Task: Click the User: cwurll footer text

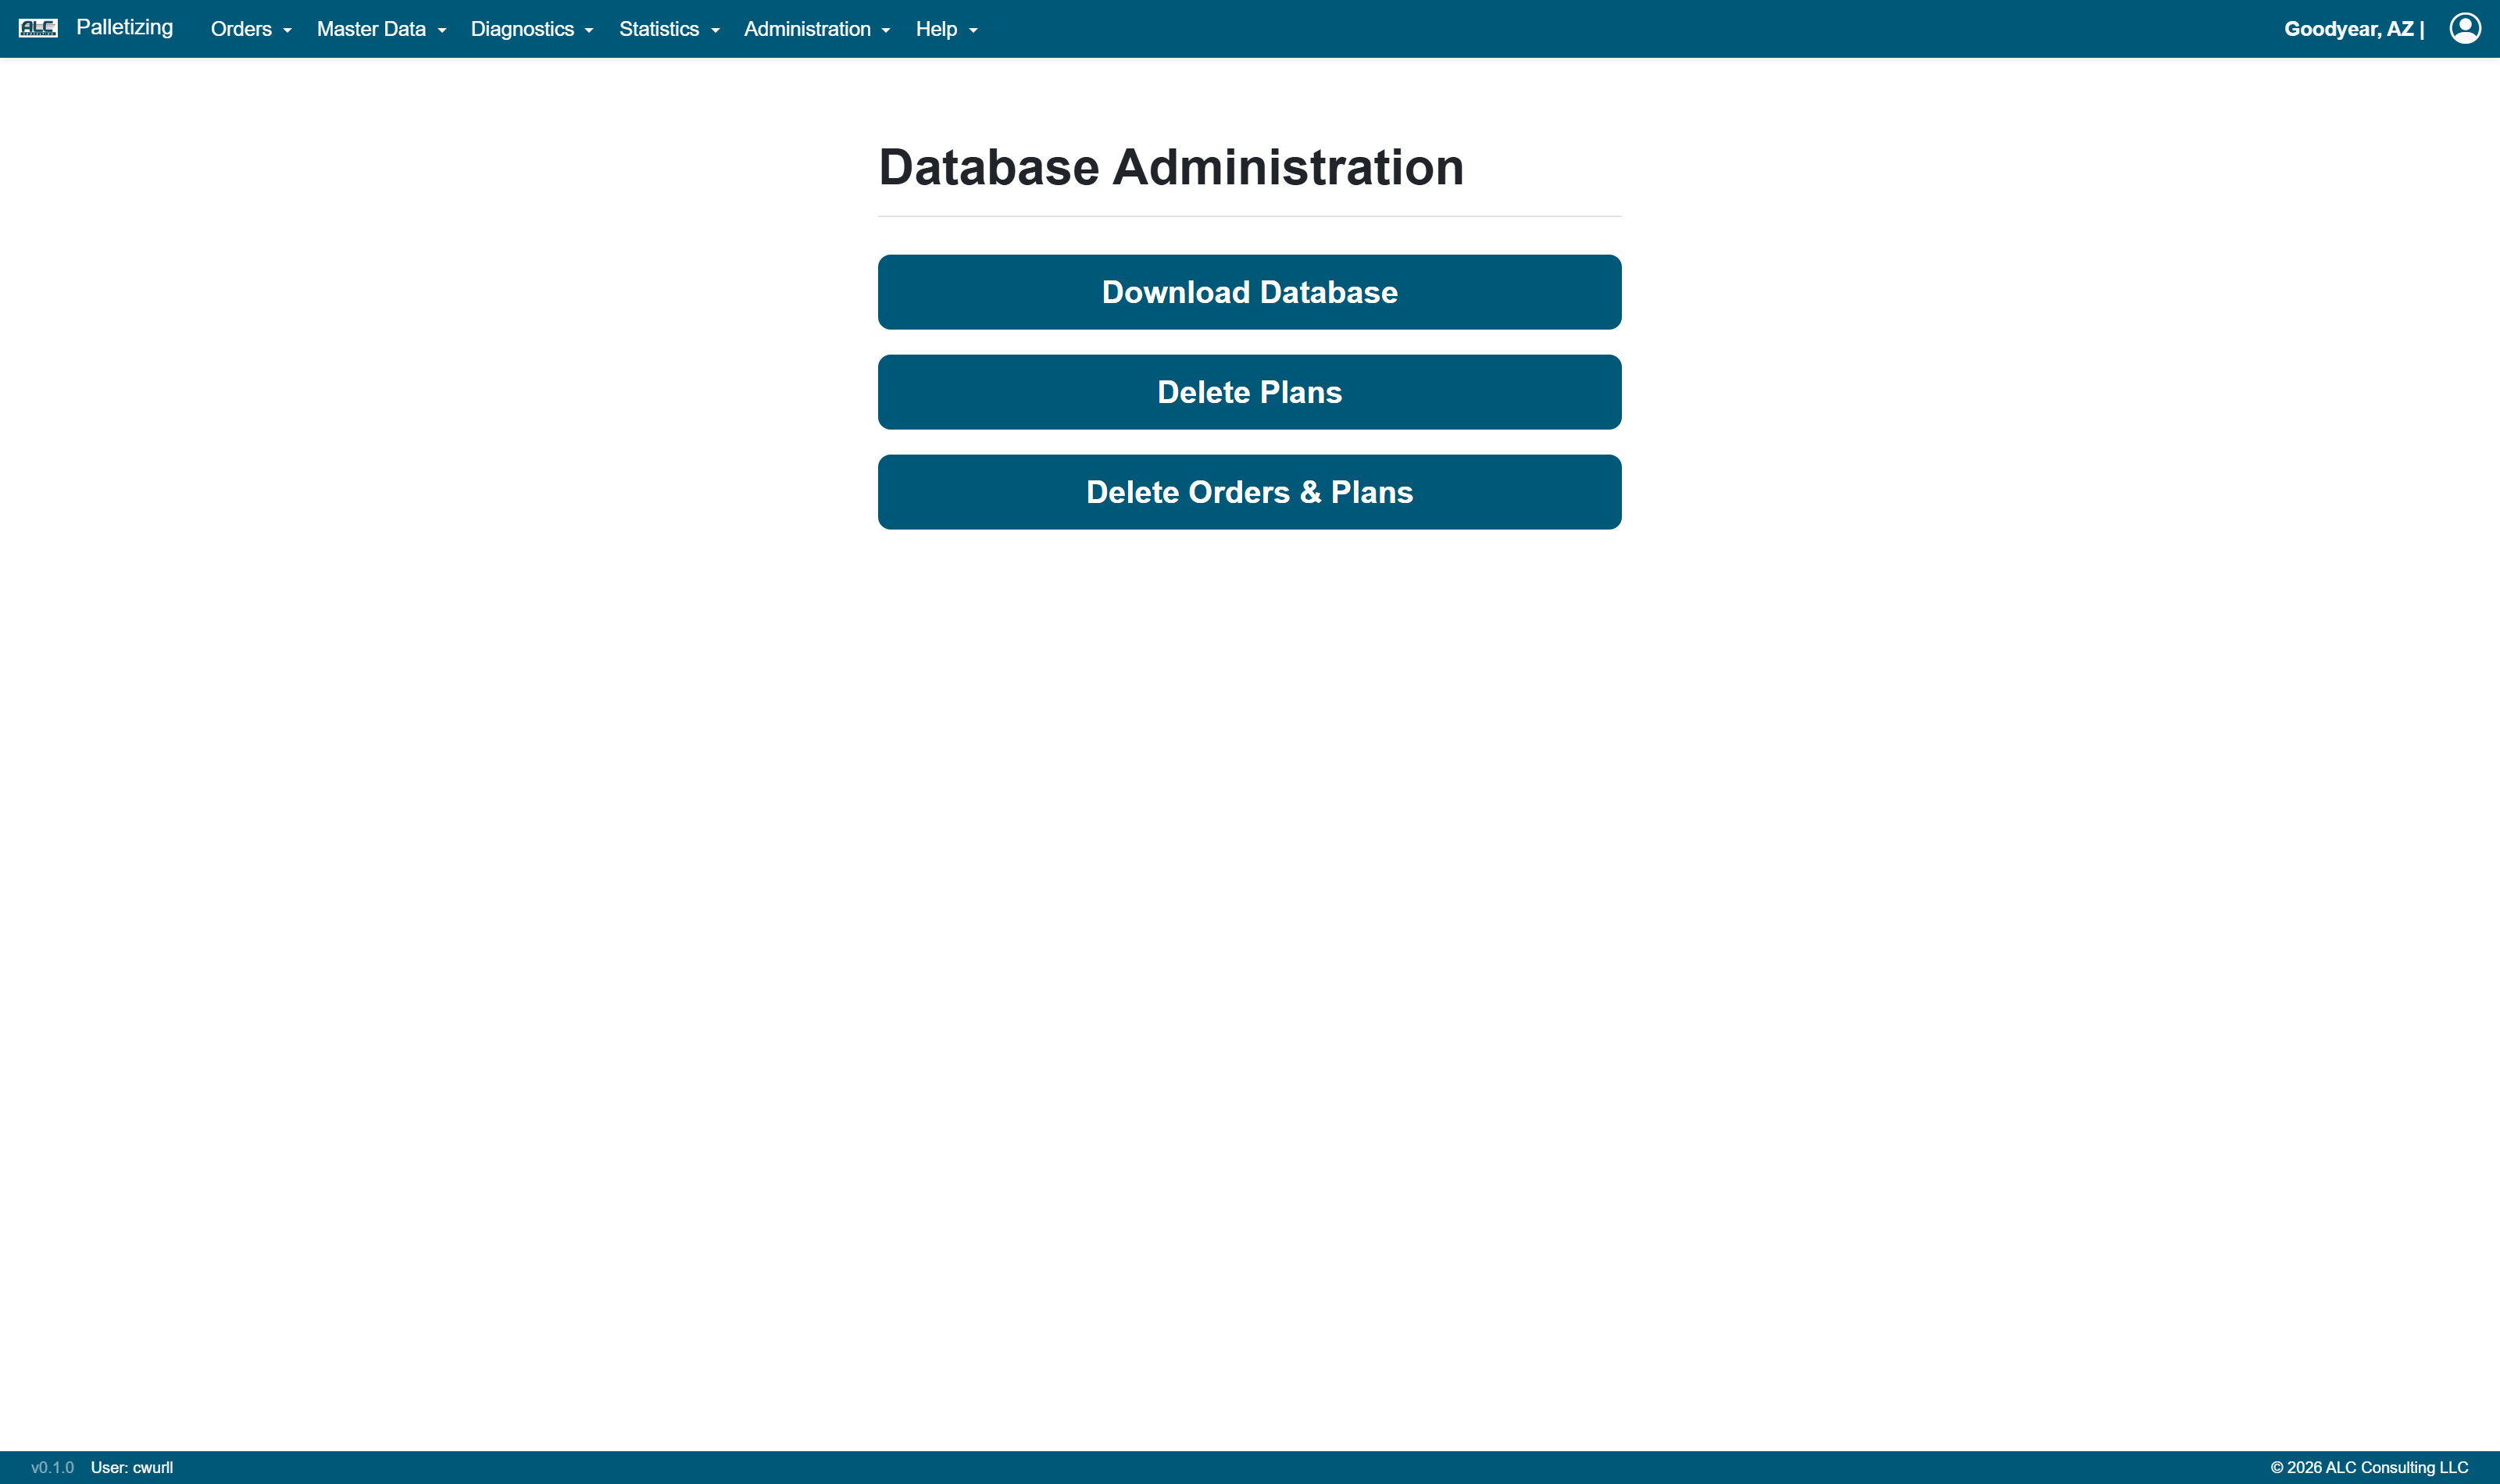Action: click(132, 1467)
